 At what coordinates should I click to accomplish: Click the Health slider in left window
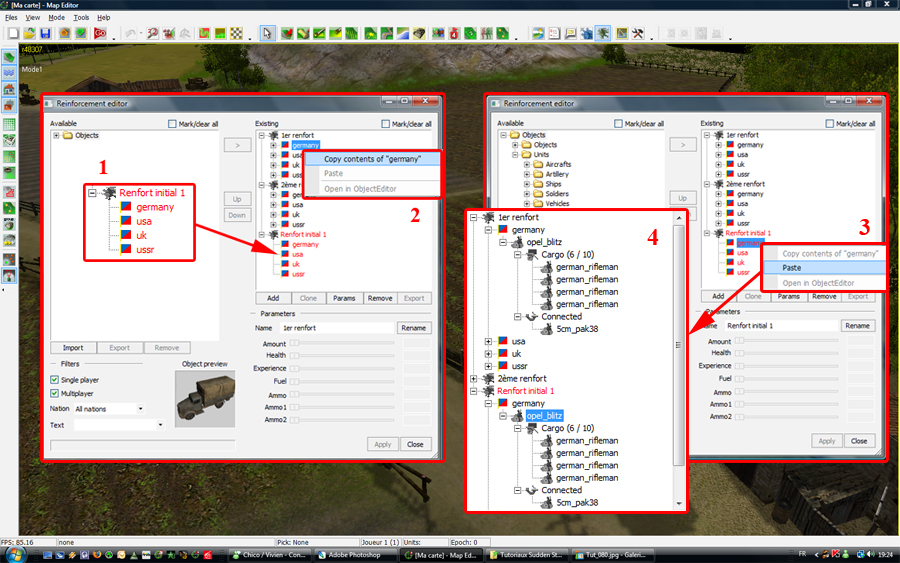pyautogui.click(x=342, y=355)
